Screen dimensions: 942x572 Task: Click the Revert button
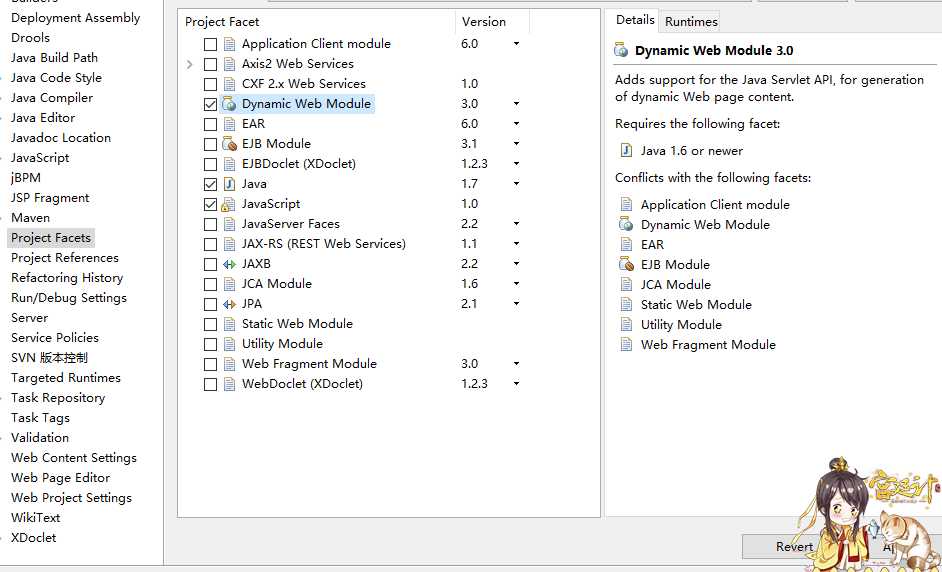point(794,547)
